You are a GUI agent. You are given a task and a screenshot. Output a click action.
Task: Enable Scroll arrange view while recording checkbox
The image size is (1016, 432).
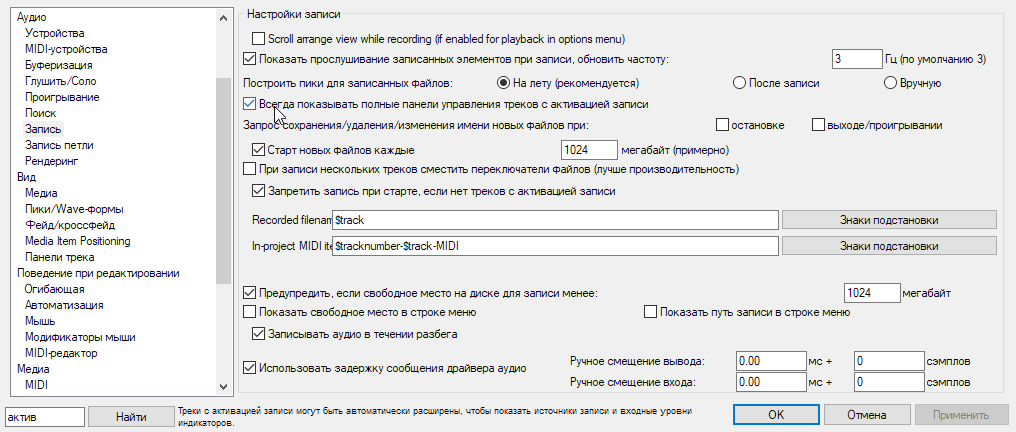click(x=260, y=39)
